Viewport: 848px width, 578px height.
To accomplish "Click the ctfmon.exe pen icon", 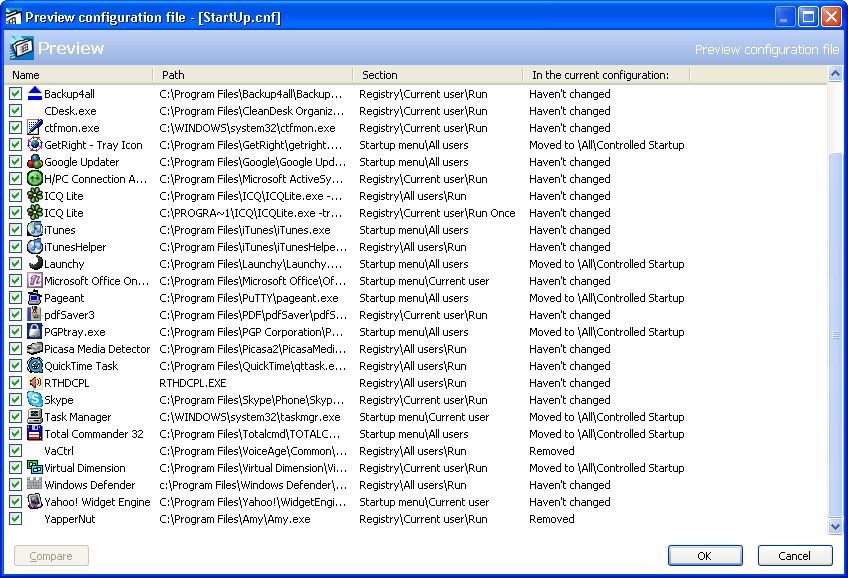I will tap(35, 128).
